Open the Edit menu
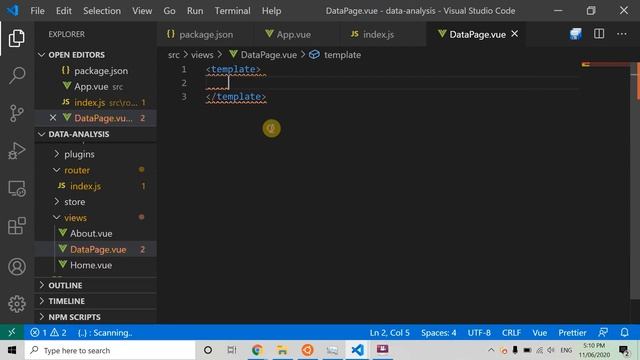Image resolution: width=640 pixels, height=360 pixels. [64, 11]
